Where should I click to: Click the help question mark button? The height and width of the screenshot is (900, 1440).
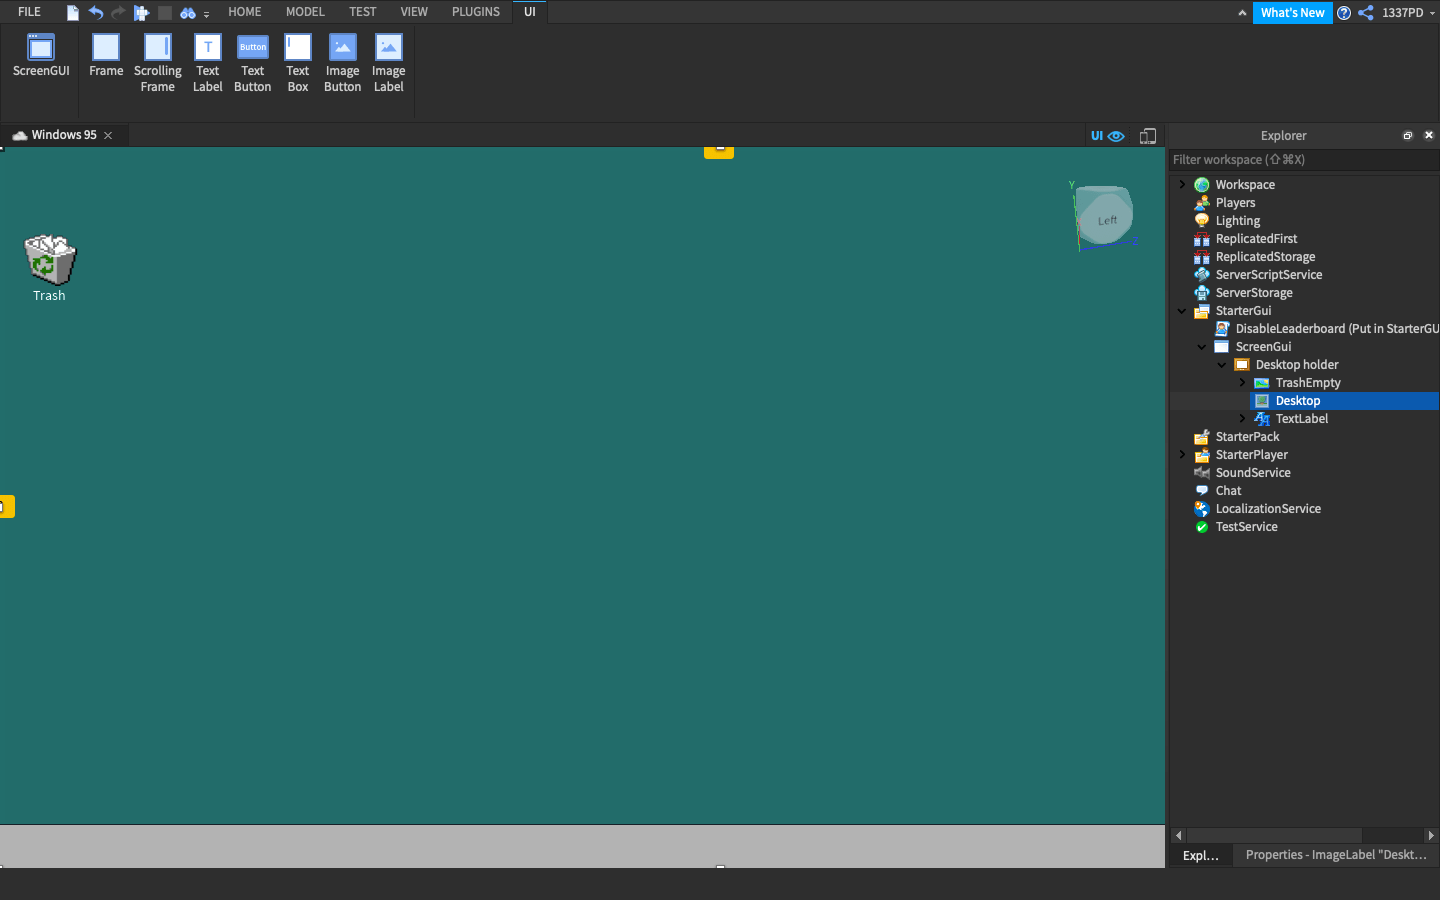(1344, 13)
